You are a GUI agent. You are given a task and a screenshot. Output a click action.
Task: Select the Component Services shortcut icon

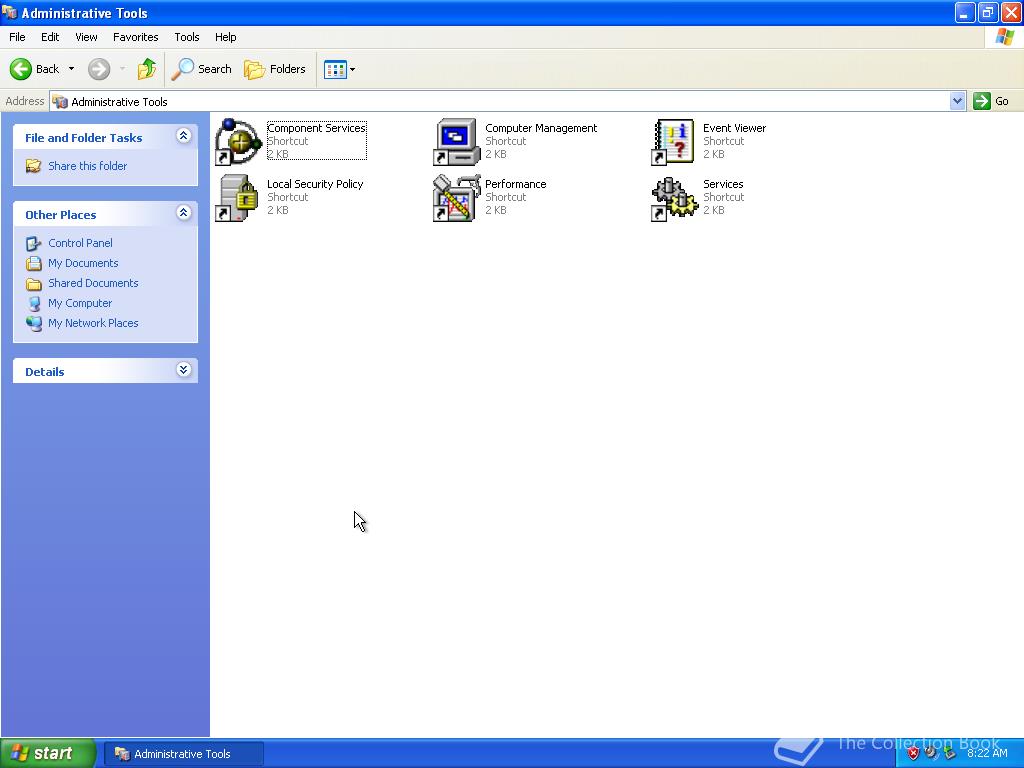click(238, 142)
